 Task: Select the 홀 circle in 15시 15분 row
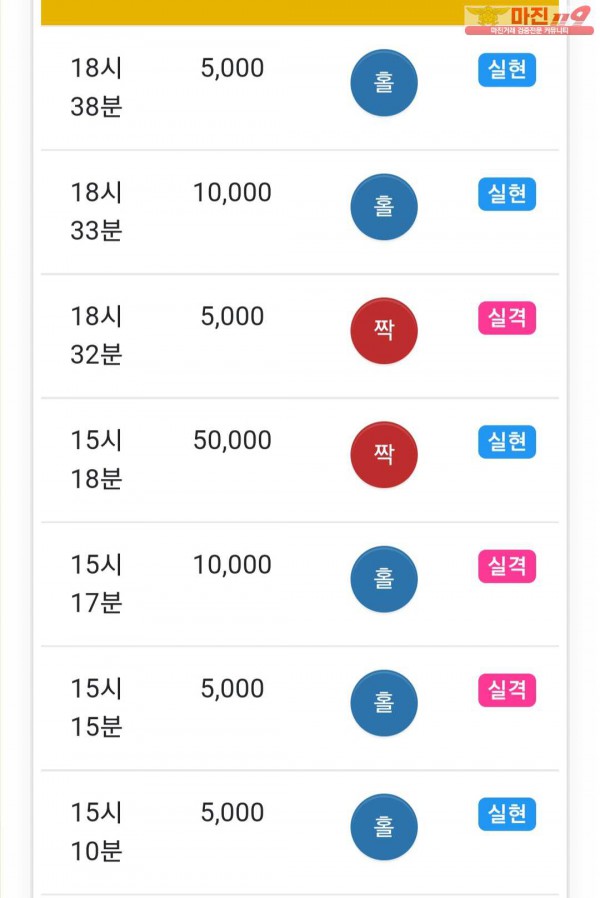384,703
